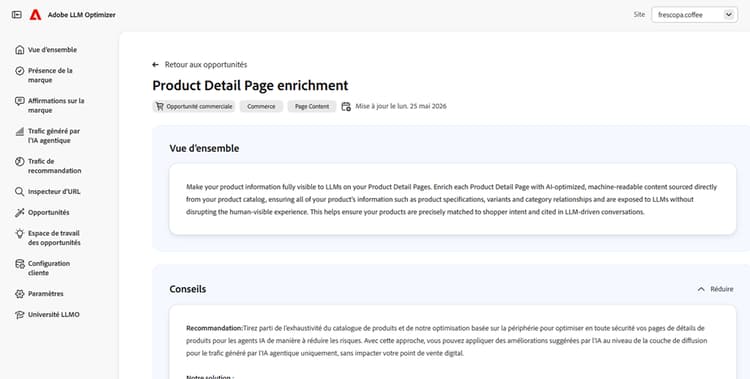The width and height of the screenshot is (750, 379).
Task: Click the 'Site' label near dropdown
Action: pyautogui.click(x=639, y=15)
